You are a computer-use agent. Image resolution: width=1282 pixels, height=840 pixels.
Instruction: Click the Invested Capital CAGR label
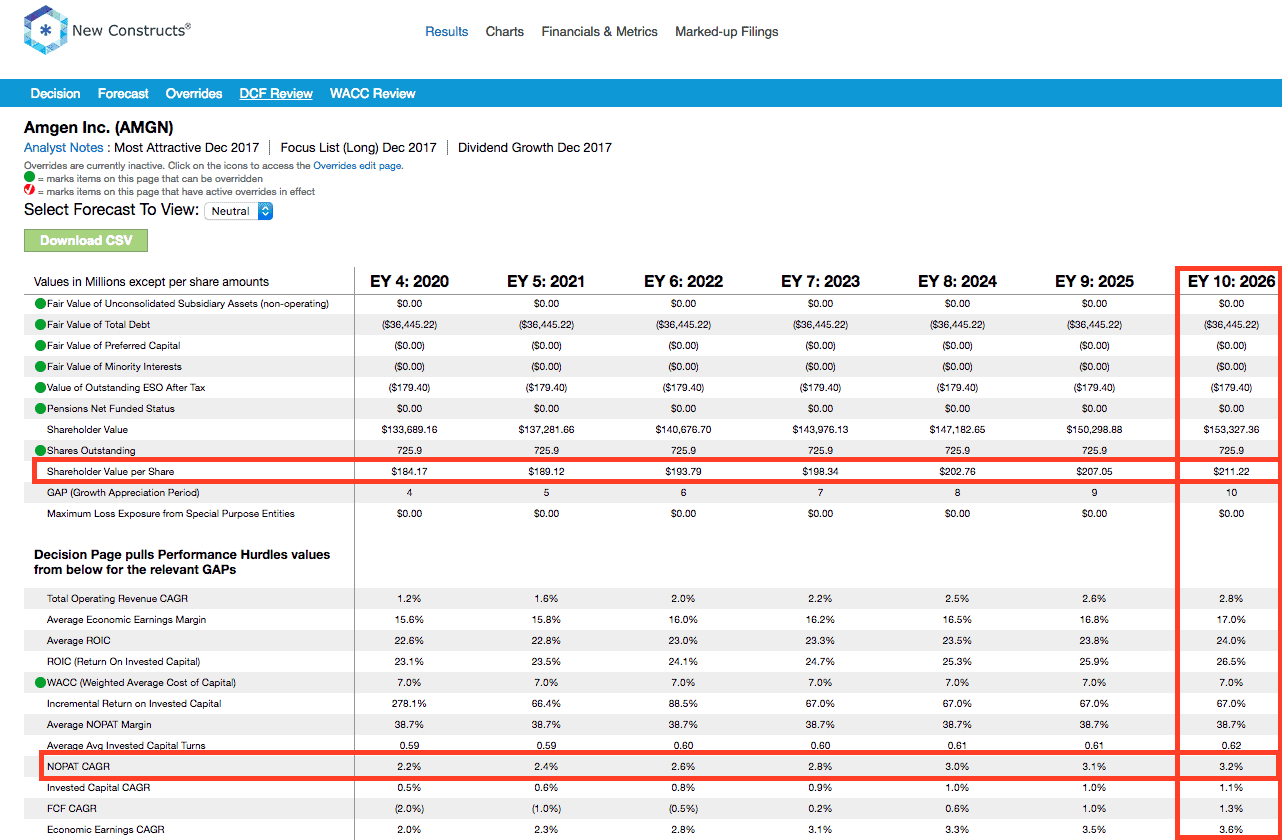(97, 787)
